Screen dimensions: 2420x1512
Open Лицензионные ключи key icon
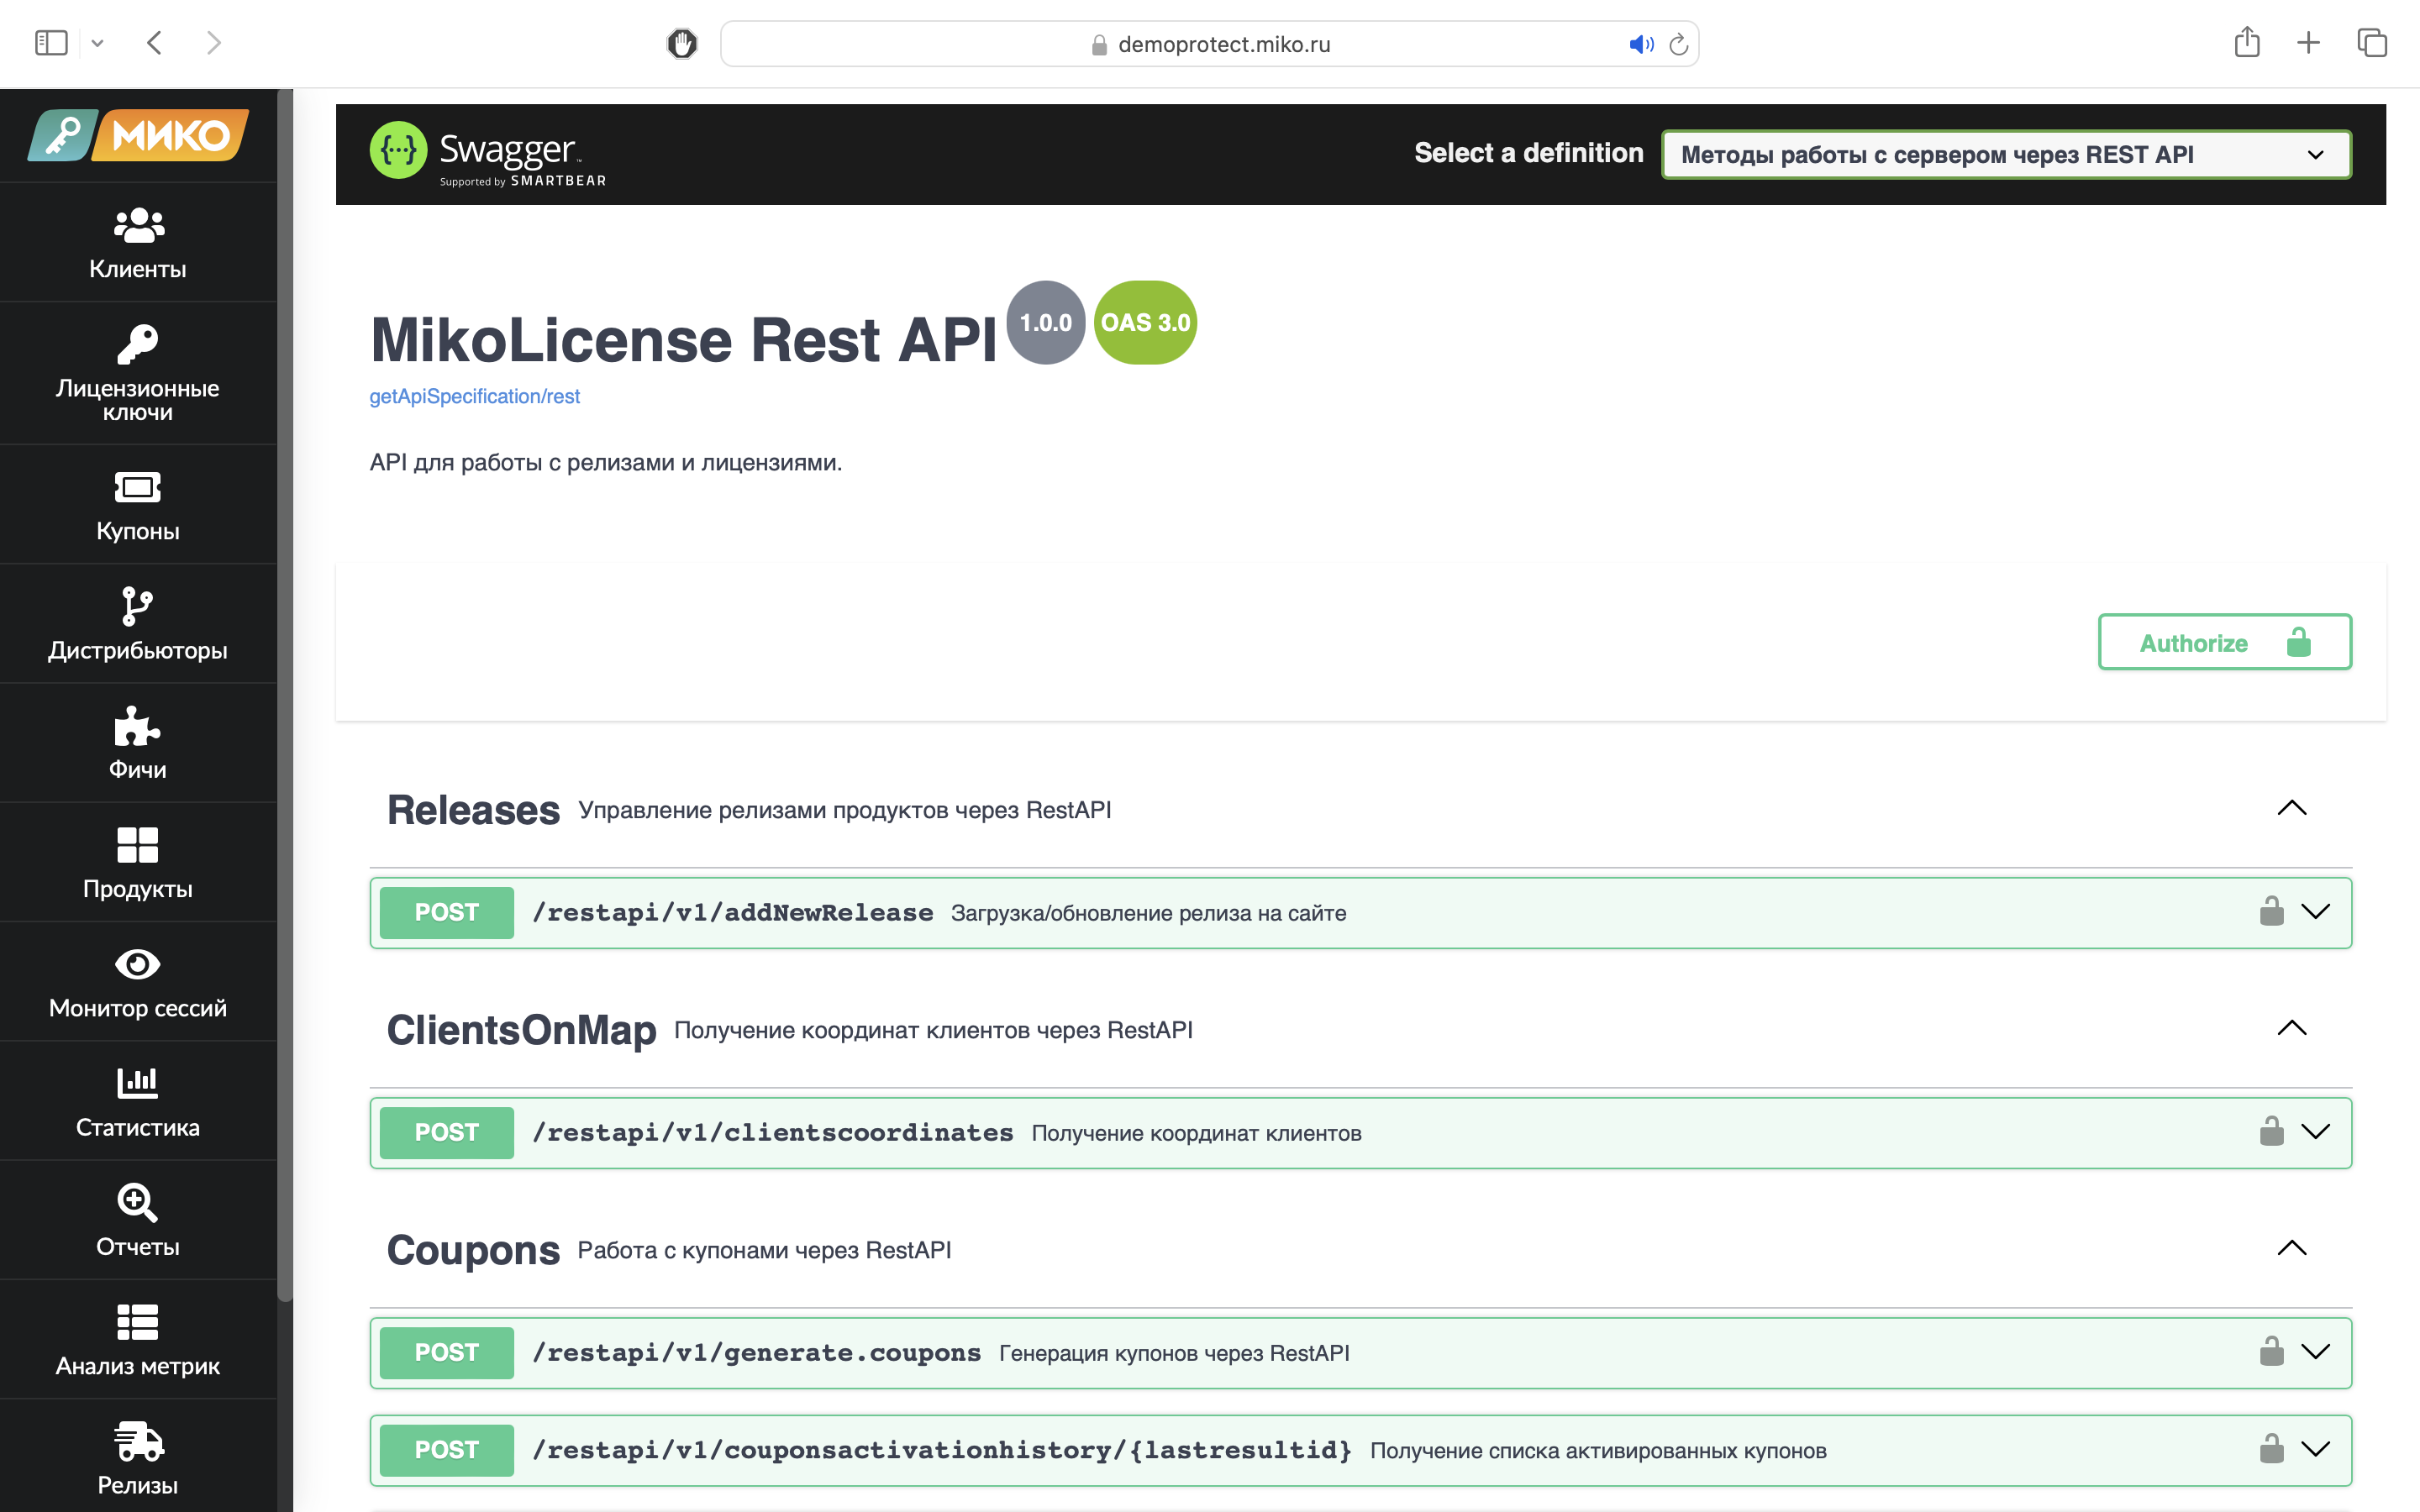coord(138,345)
